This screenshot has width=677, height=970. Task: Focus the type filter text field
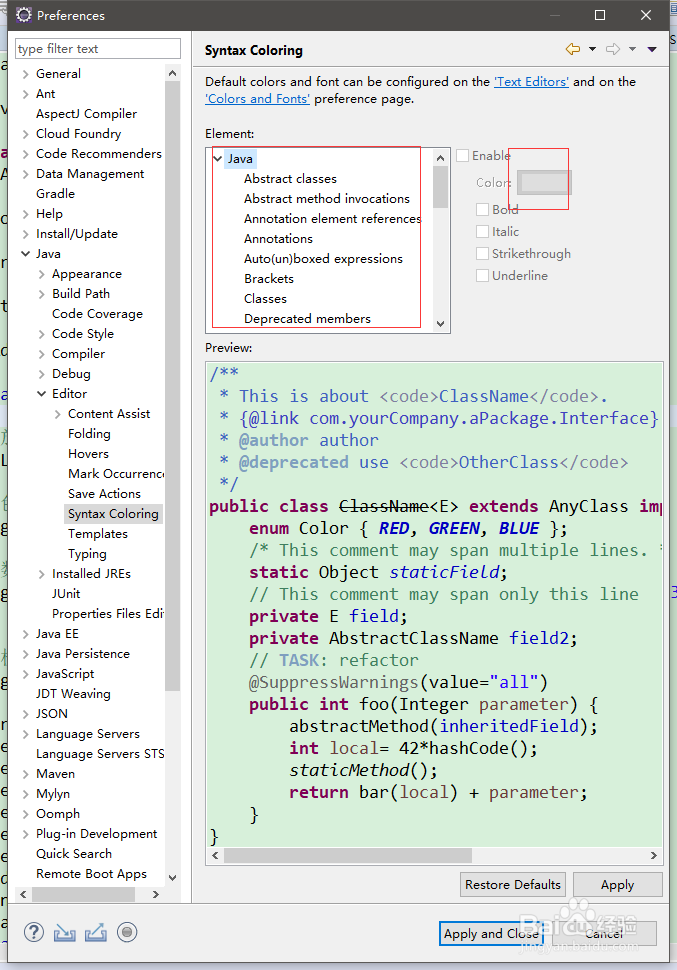tap(98, 48)
